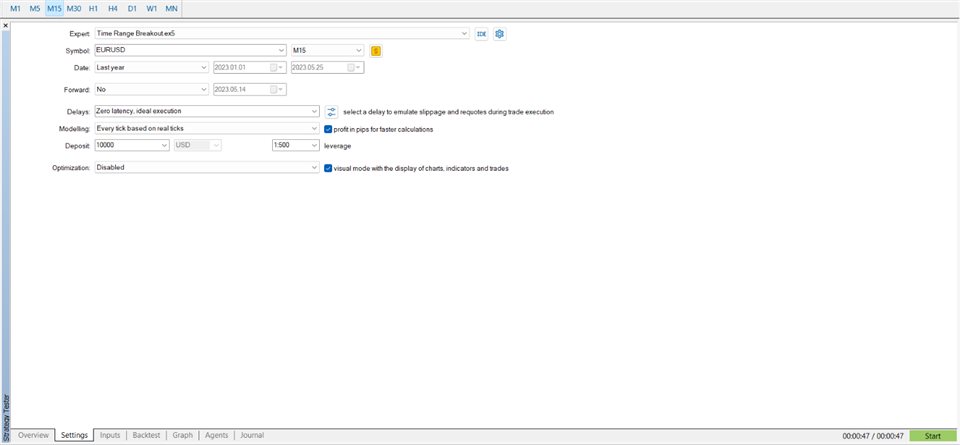Open the Date range 'Last year' dropdown
Screen dimensions: 960x445
152,67
